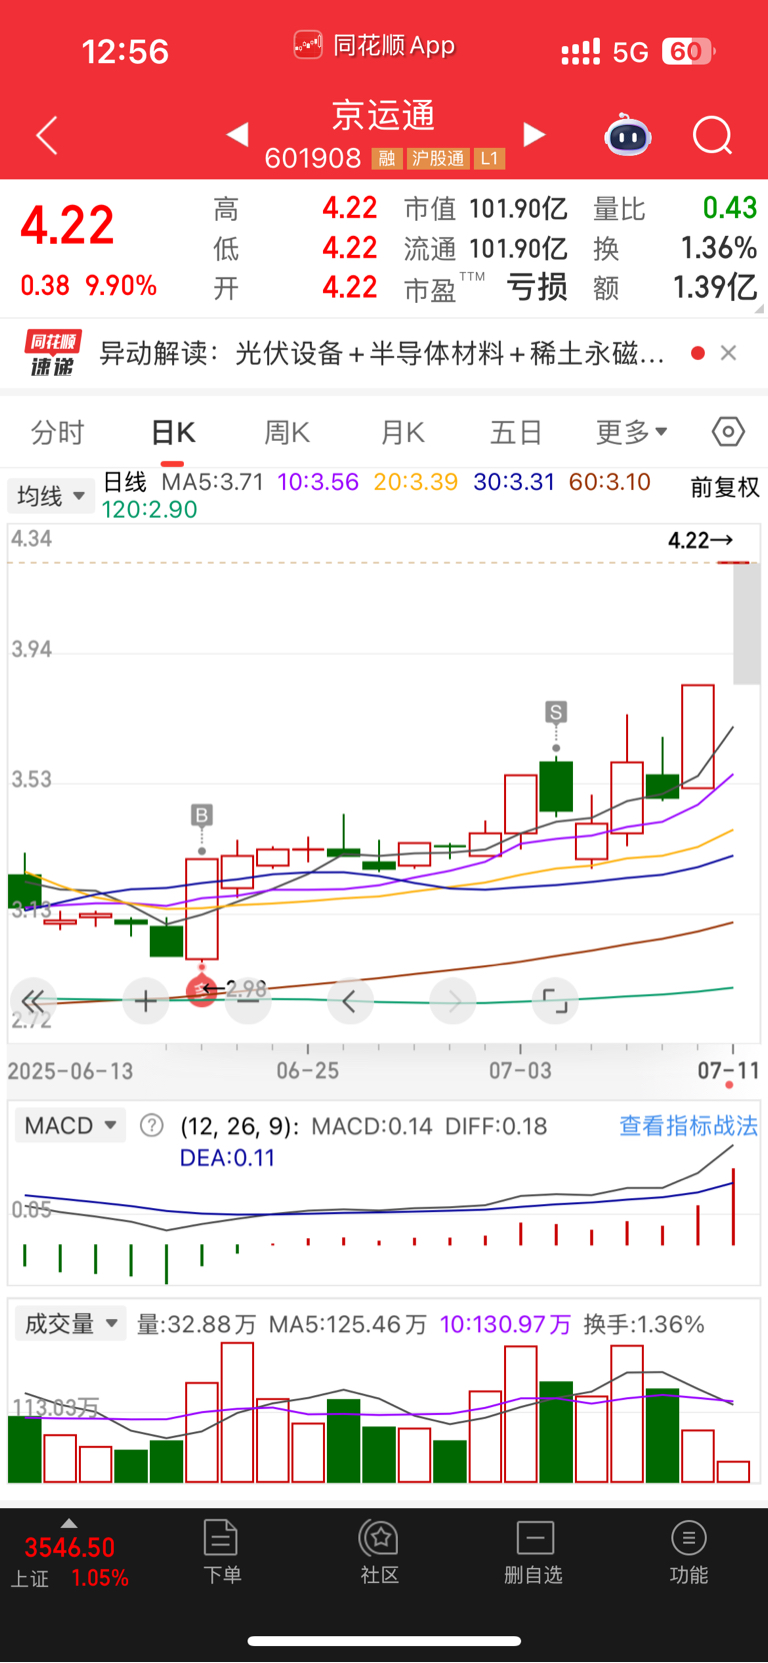Click the double-left chevron chart button
This screenshot has height=1663, width=768.
tap(33, 1000)
